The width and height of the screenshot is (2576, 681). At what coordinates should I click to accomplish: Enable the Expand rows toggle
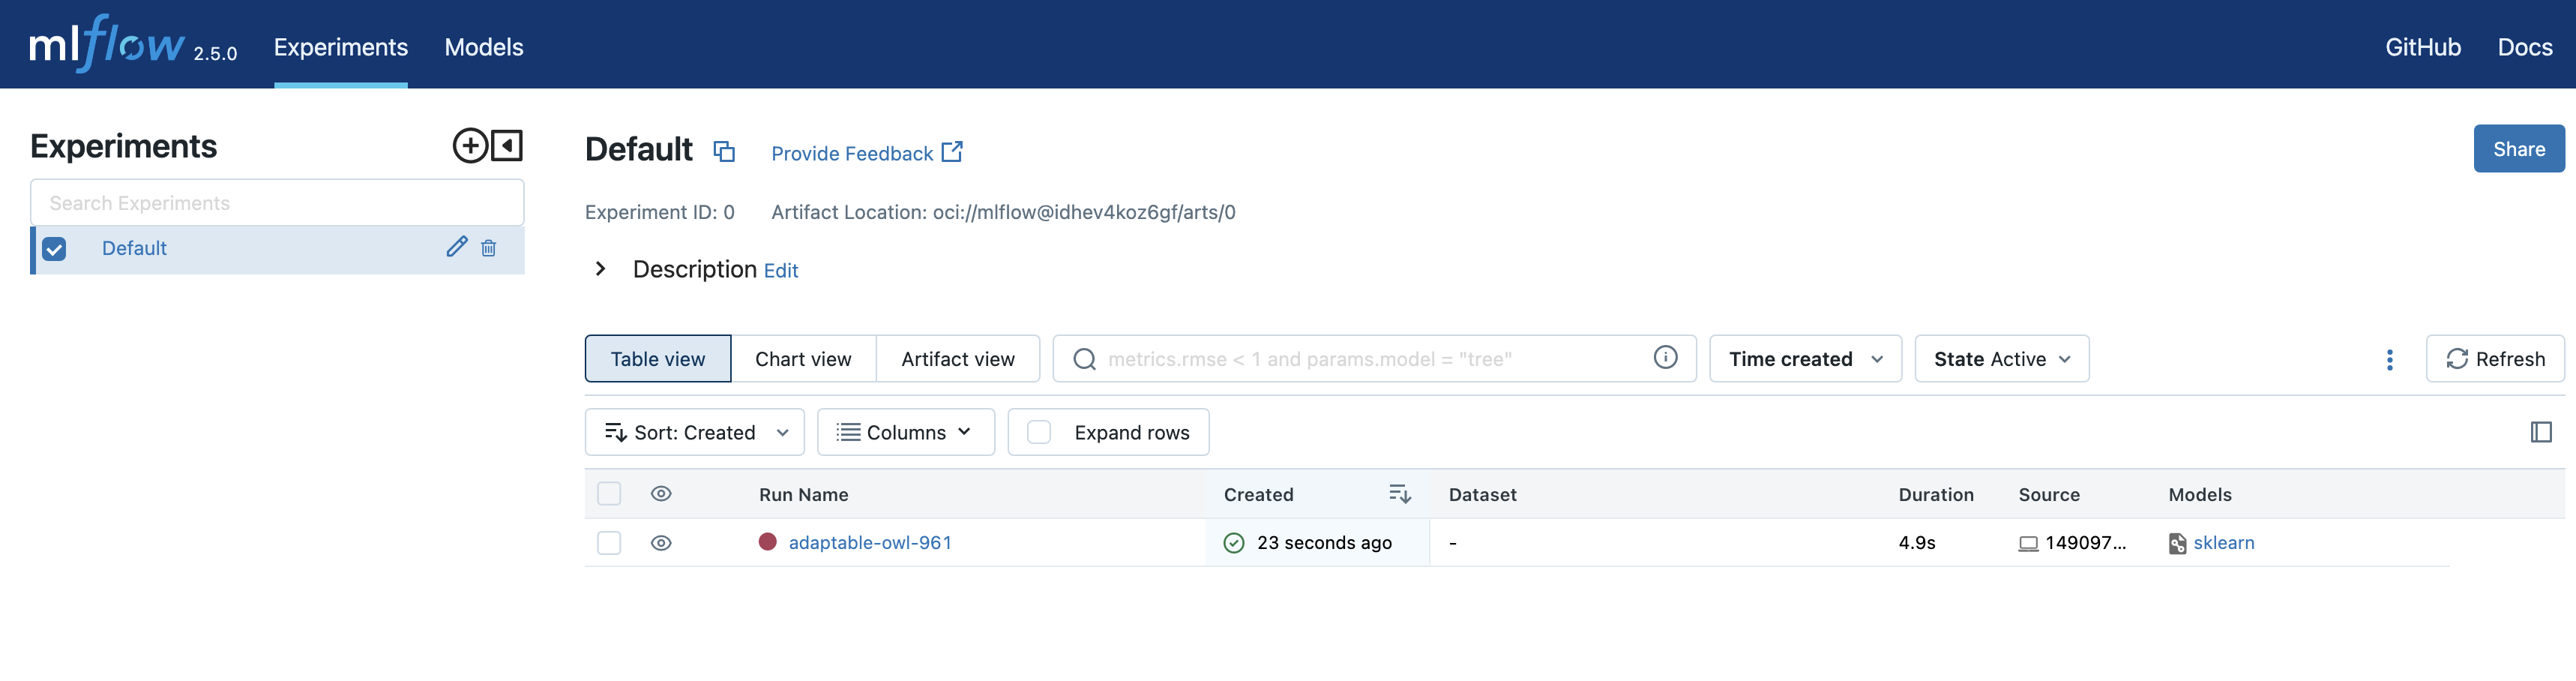1040,431
